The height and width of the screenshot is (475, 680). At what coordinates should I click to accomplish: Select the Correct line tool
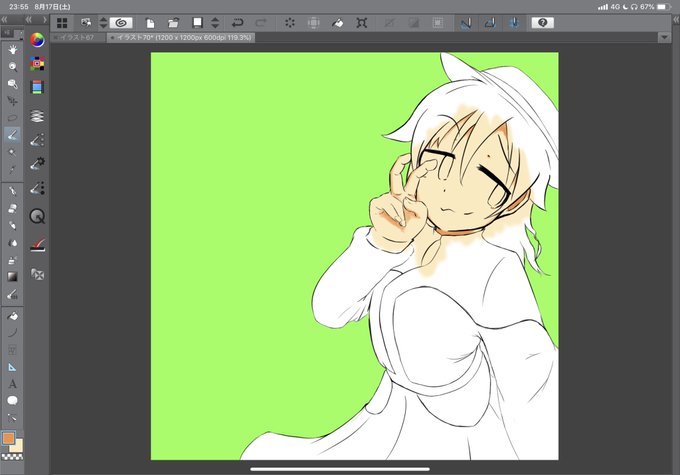[13, 418]
